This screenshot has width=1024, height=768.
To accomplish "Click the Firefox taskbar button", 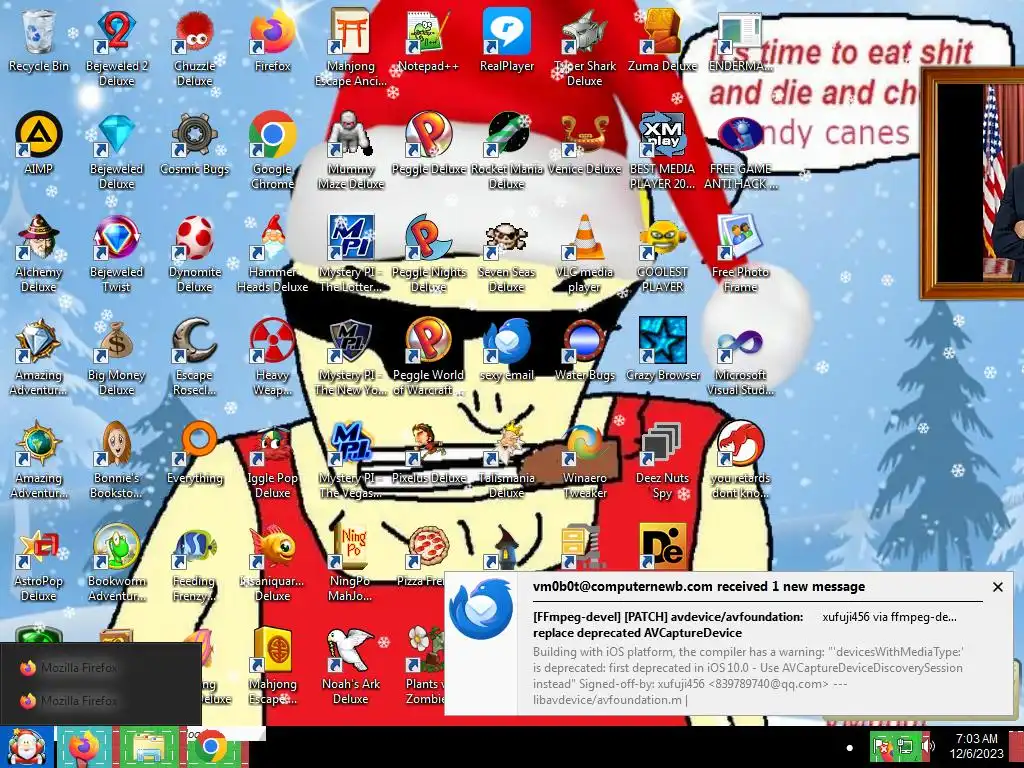I will click(85, 747).
